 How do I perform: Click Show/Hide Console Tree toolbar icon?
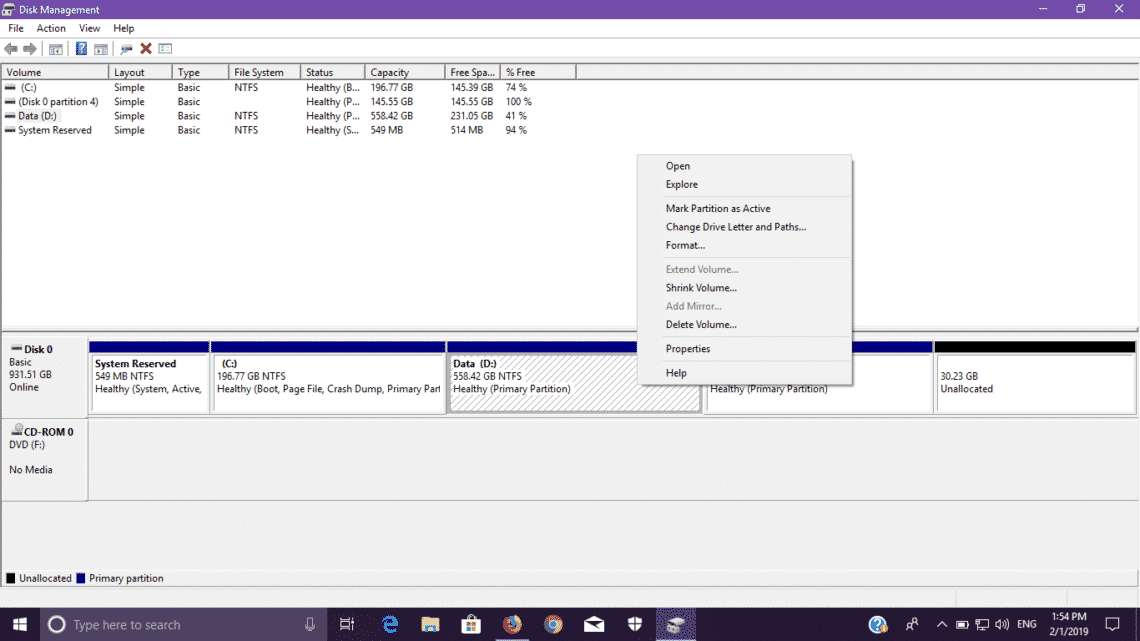coord(56,49)
